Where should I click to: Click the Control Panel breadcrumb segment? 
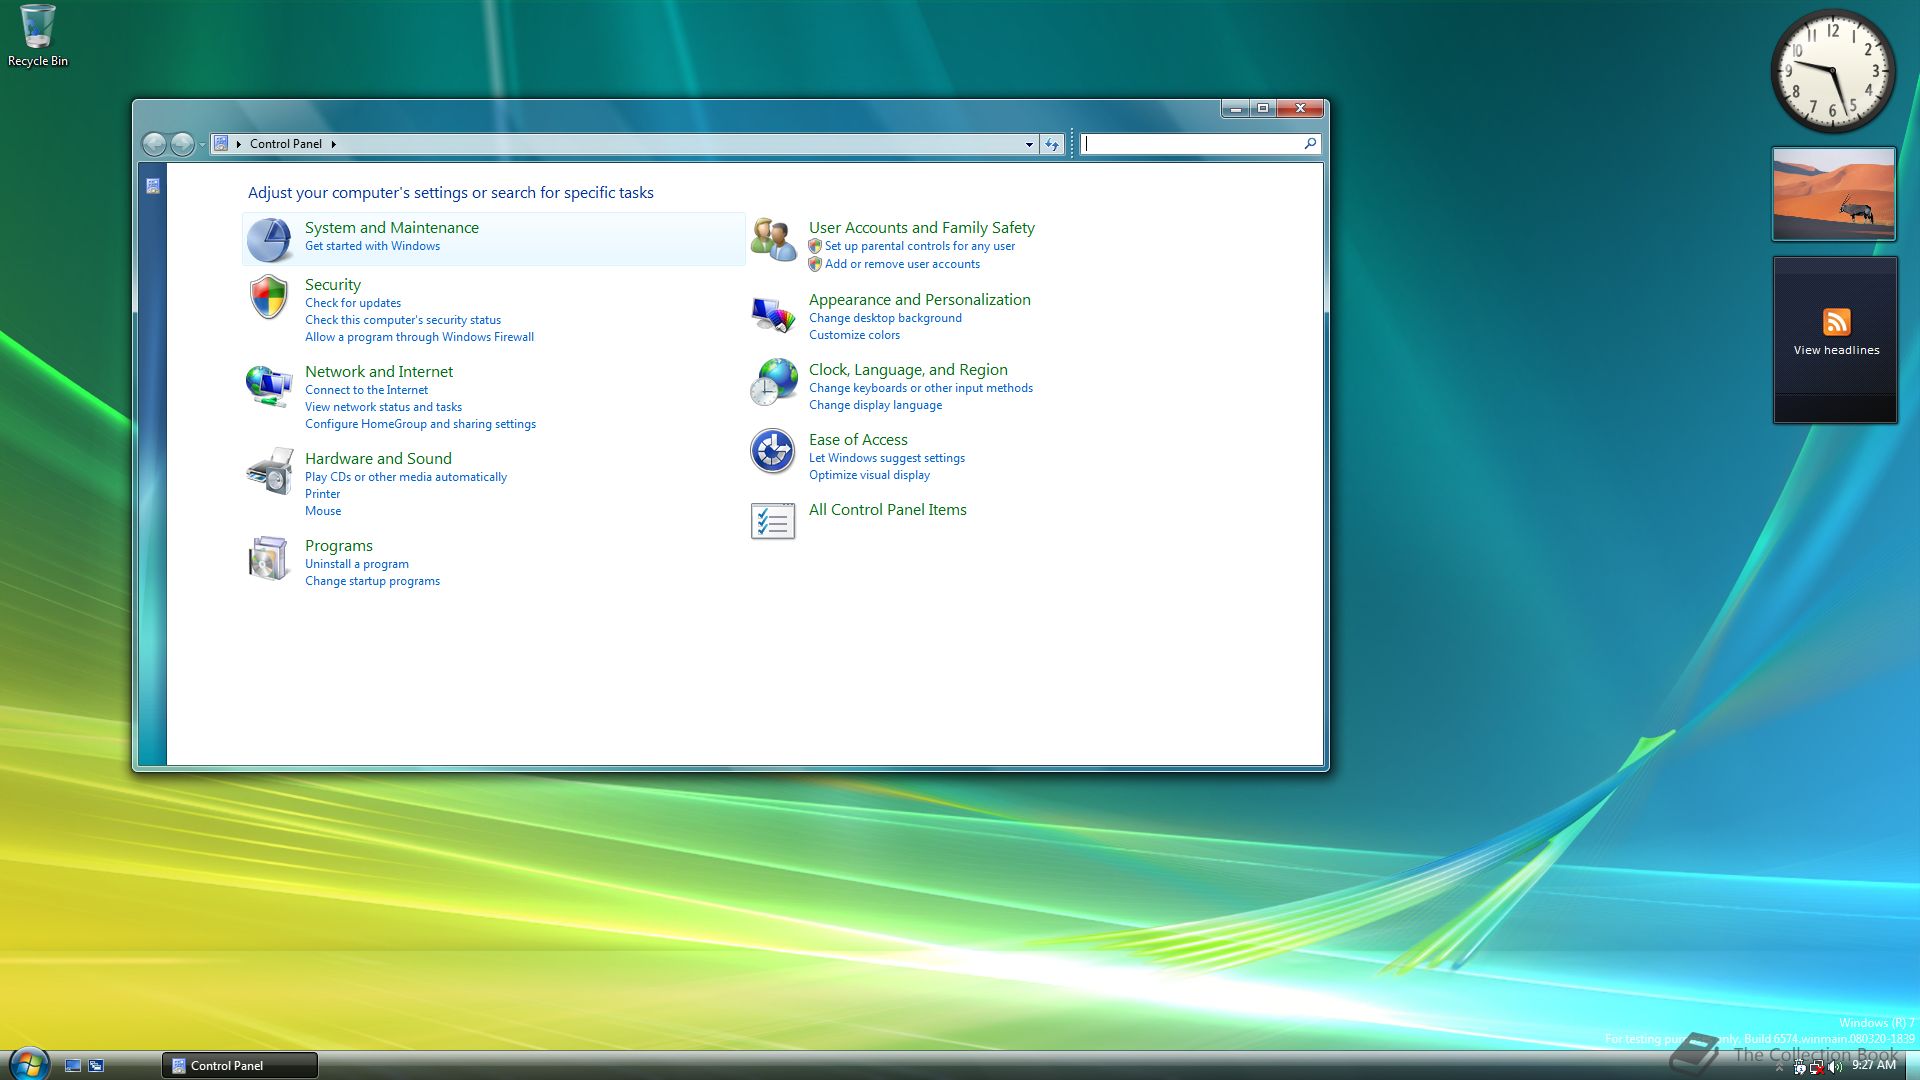[x=286, y=144]
